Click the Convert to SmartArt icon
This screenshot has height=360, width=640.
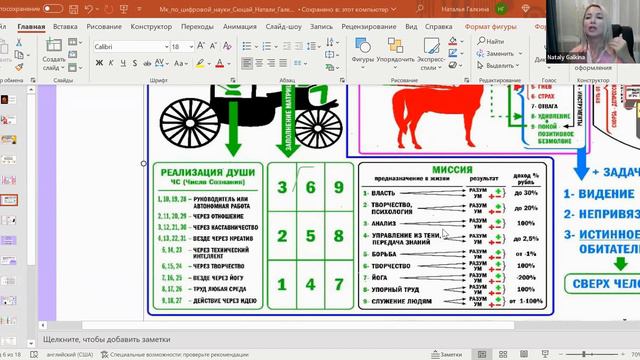(x=330, y=67)
